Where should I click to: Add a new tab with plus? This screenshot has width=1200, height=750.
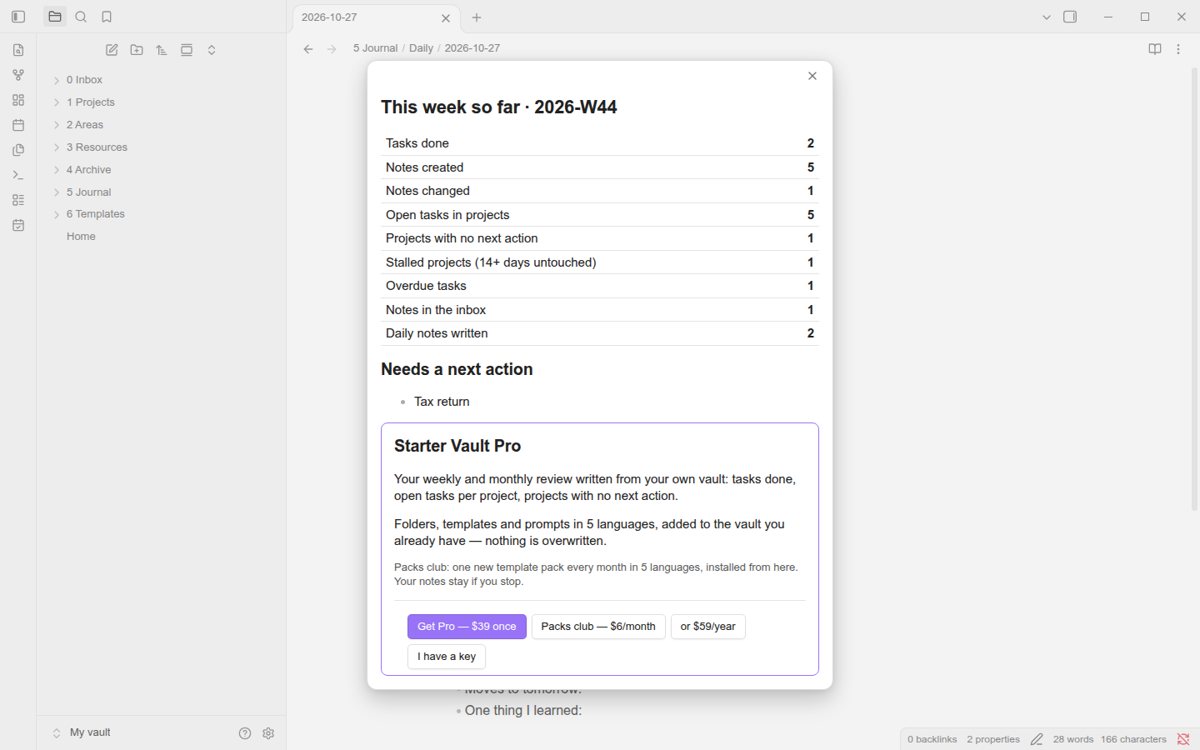point(477,17)
